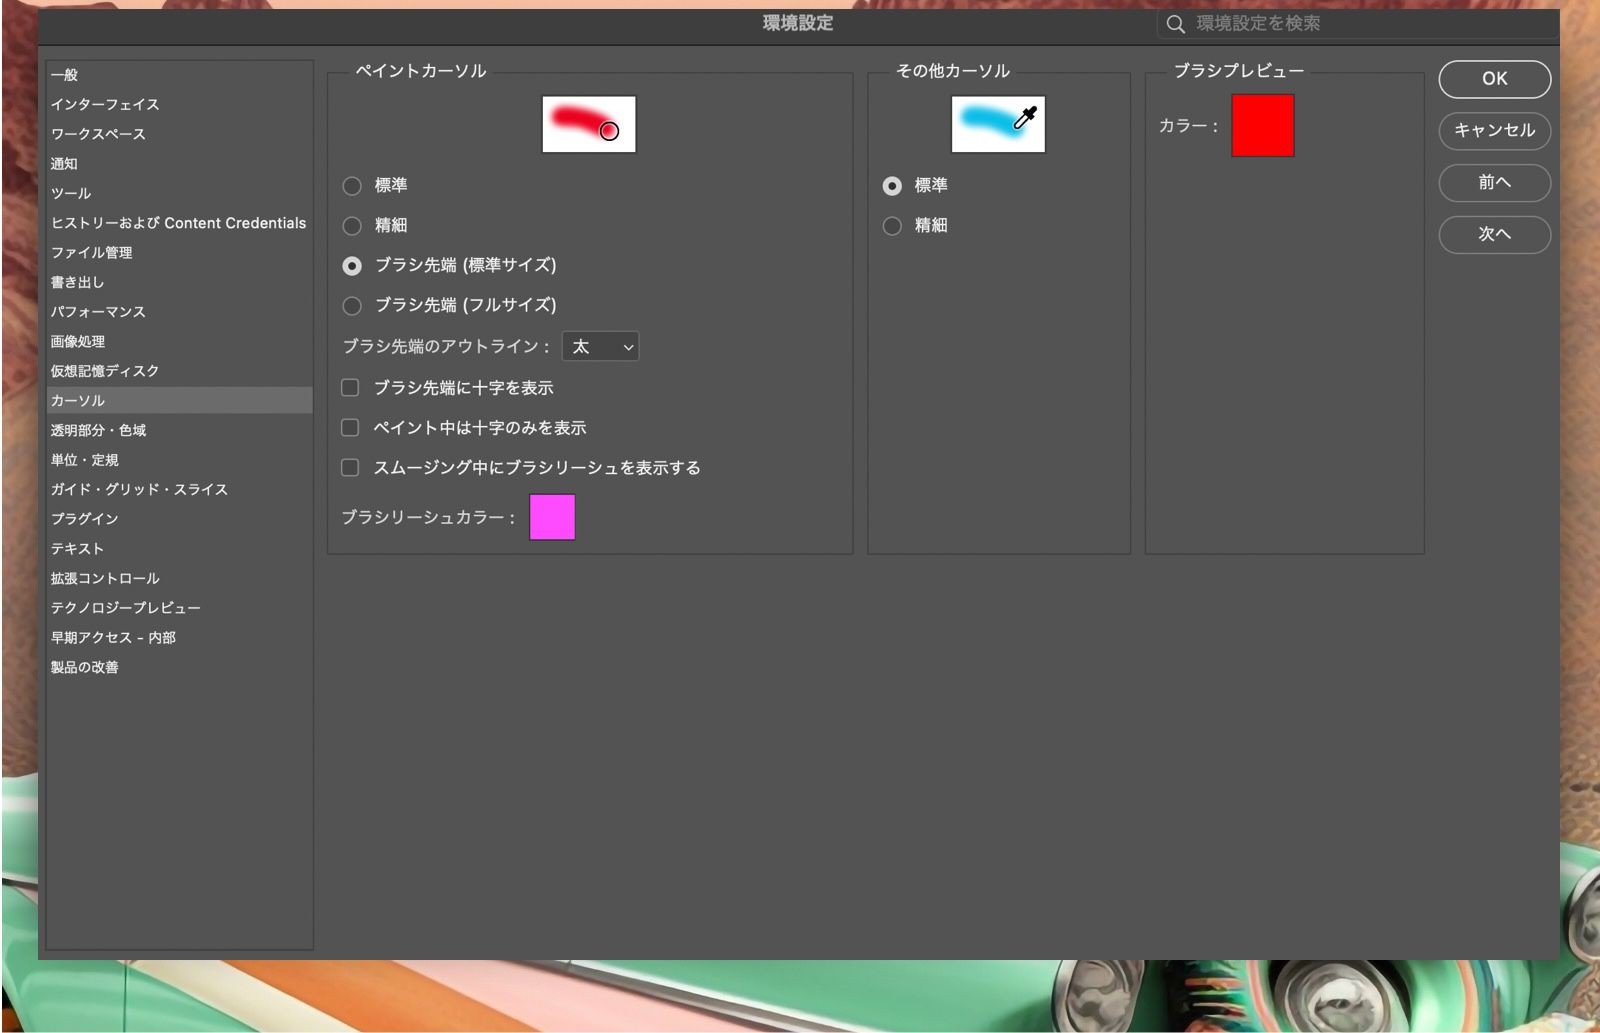Click the 次へ button
Image resolution: width=1600 pixels, height=1033 pixels.
1495,234
